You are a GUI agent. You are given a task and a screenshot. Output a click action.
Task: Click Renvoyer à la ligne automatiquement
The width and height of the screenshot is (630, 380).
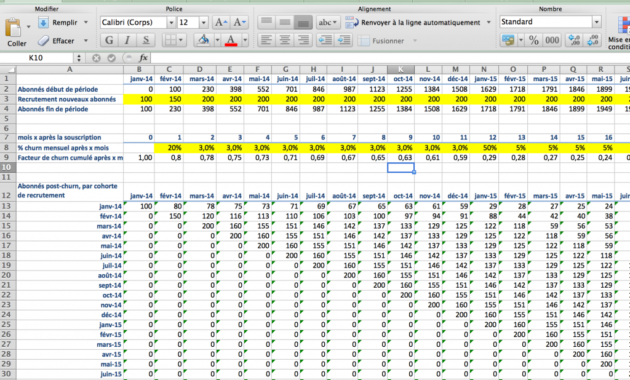pyautogui.click(x=420, y=22)
